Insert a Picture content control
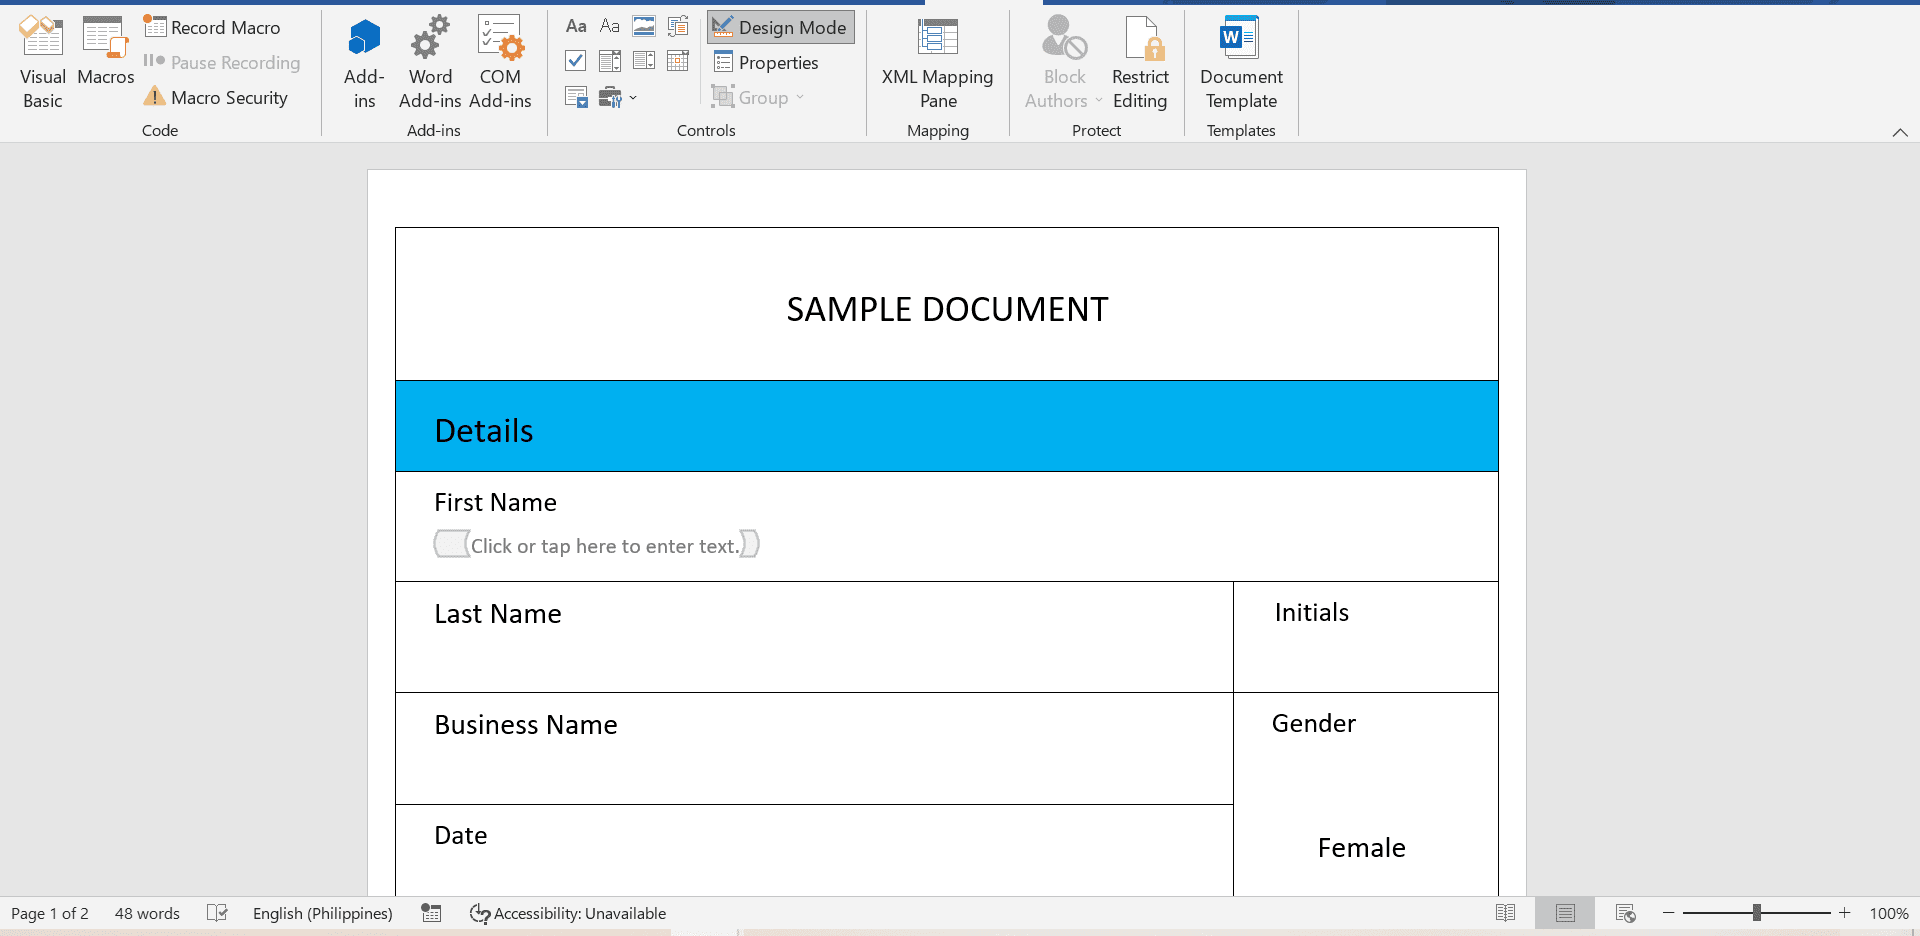This screenshot has width=1920, height=936. (644, 27)
